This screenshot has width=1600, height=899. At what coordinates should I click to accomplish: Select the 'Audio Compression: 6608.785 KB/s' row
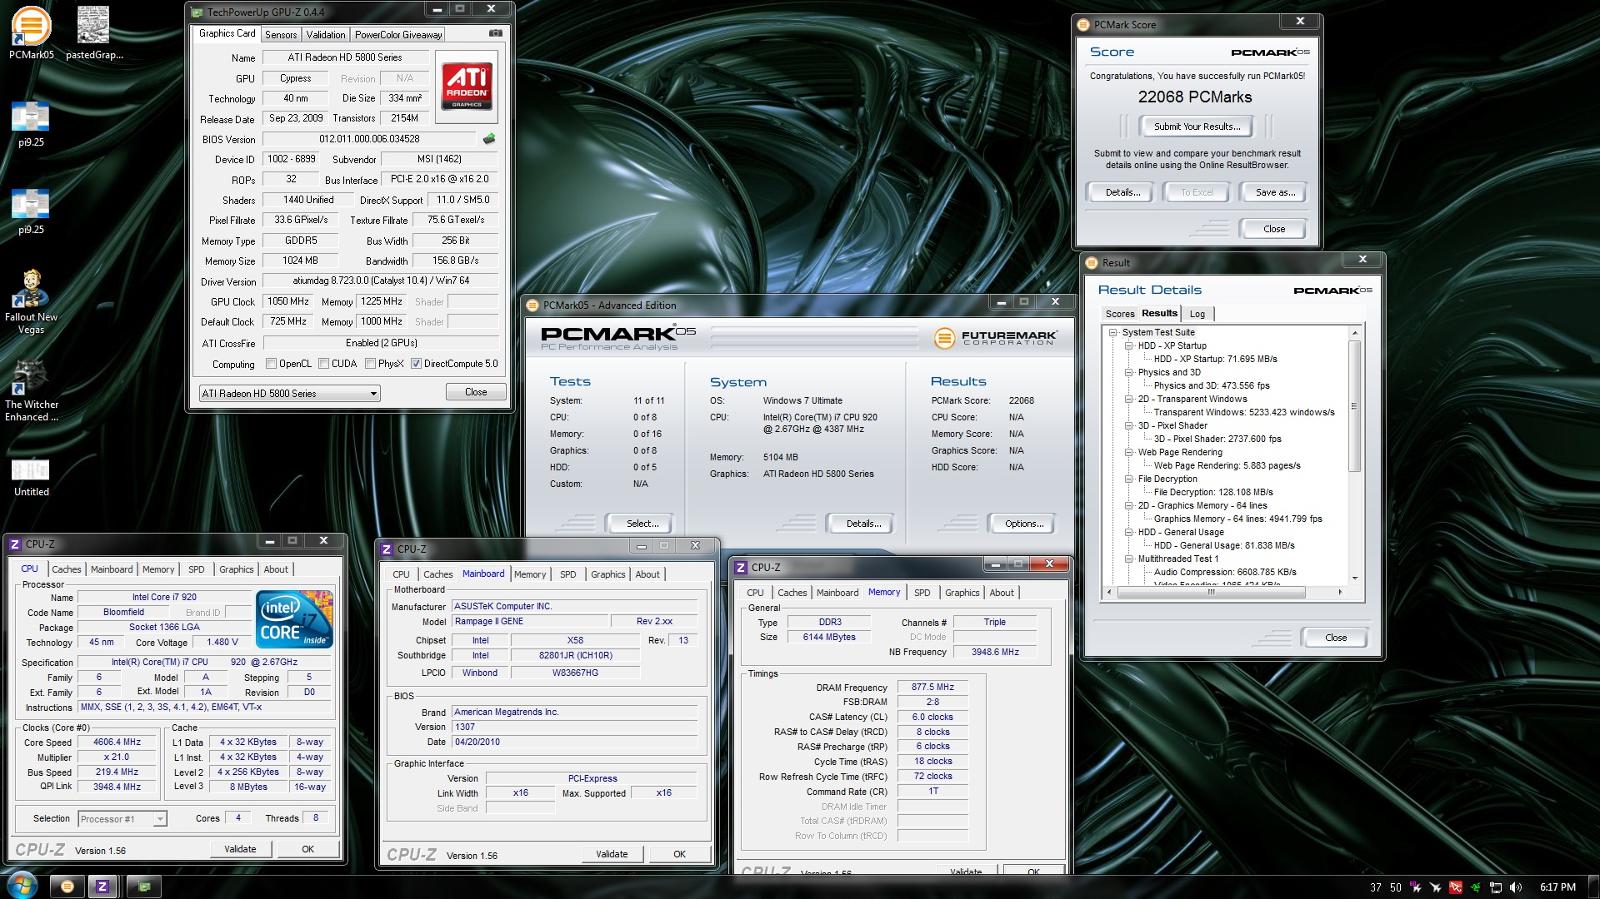pos(1225,572)
